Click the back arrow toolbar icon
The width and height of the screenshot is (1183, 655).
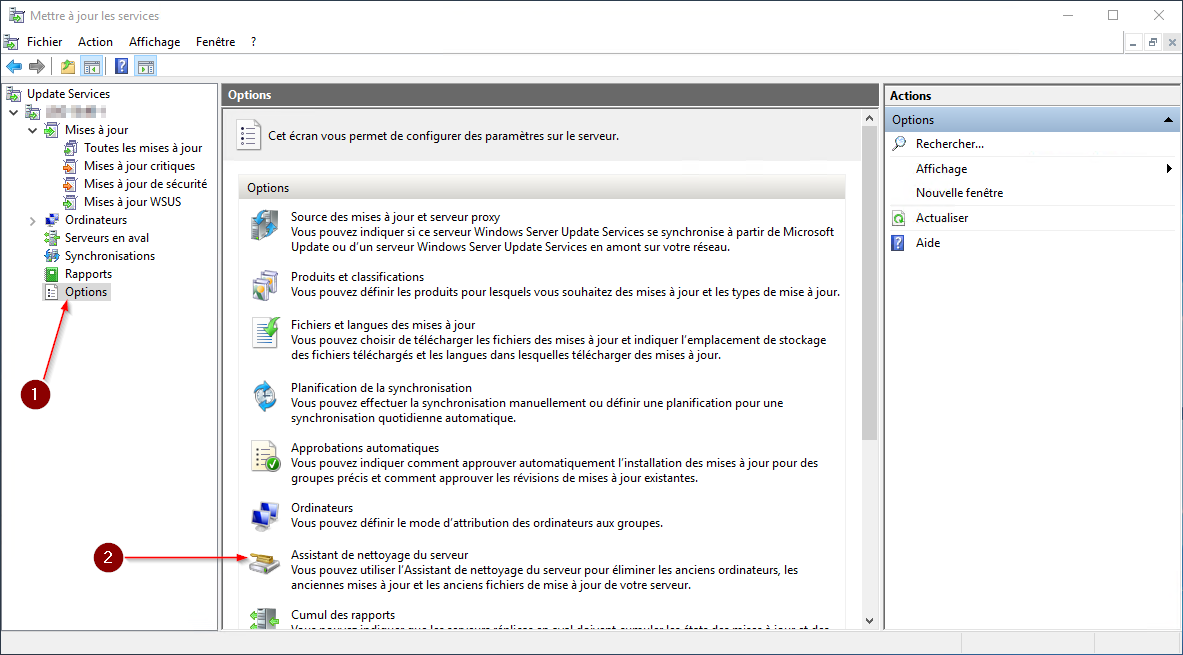point(14,67)
